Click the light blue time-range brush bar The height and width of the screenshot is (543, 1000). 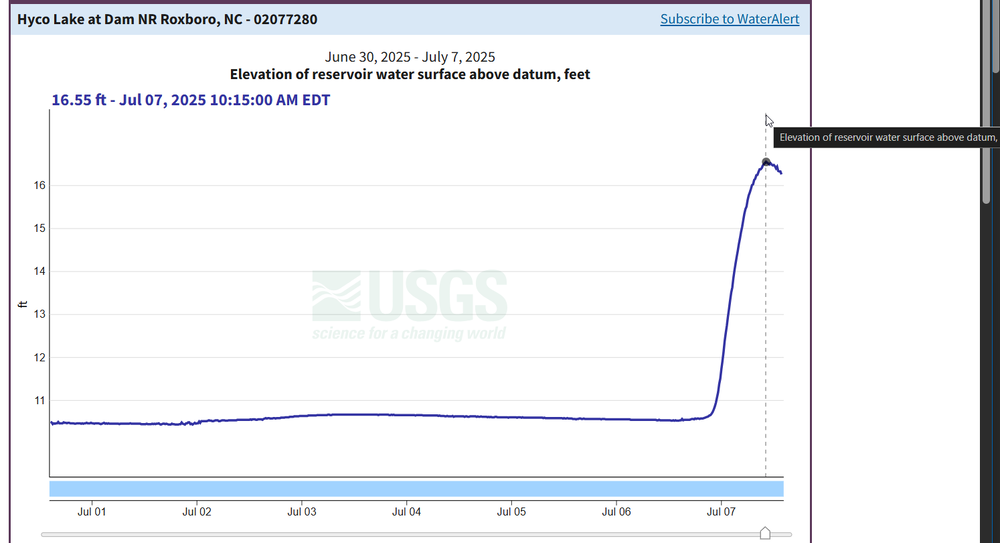click(x=416, y=488)
